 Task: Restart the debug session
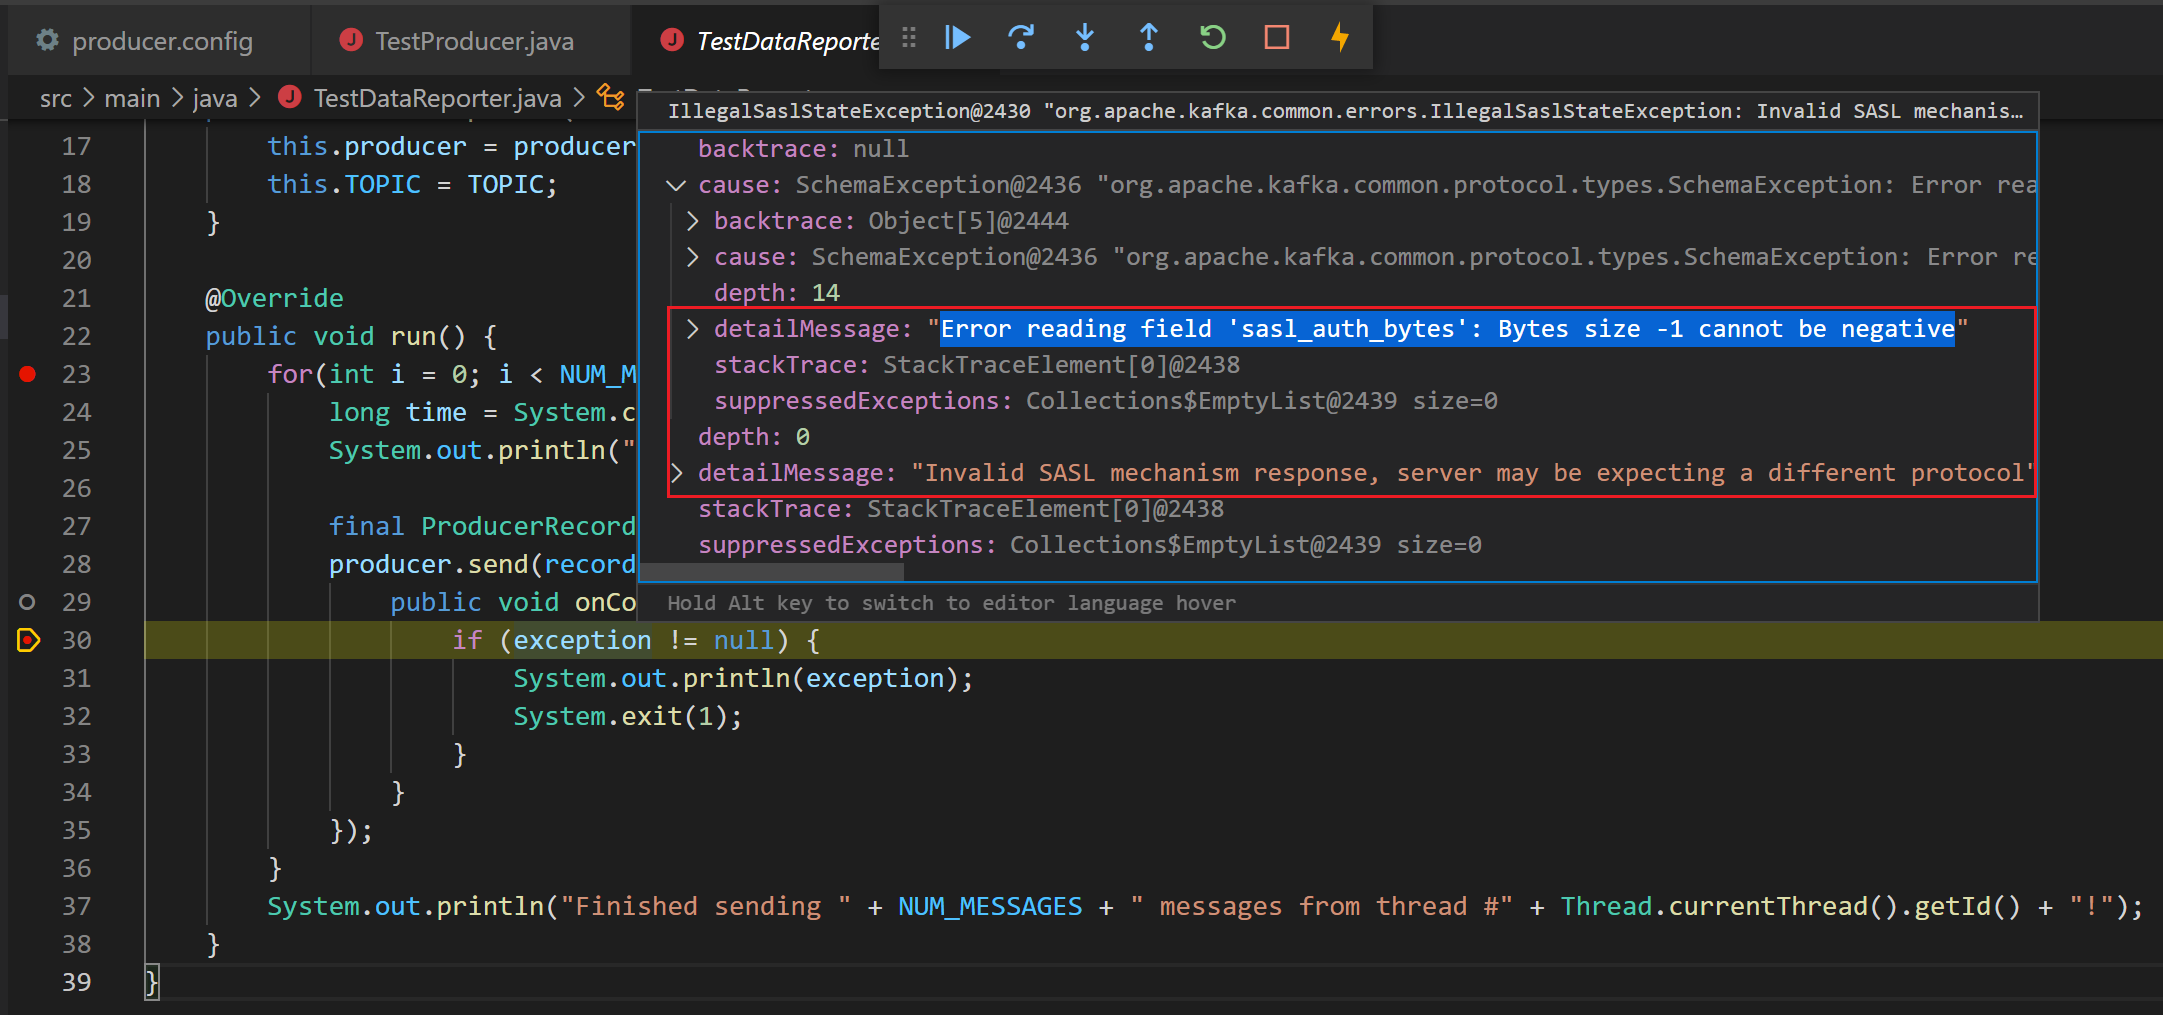[x=1212, y=38]
